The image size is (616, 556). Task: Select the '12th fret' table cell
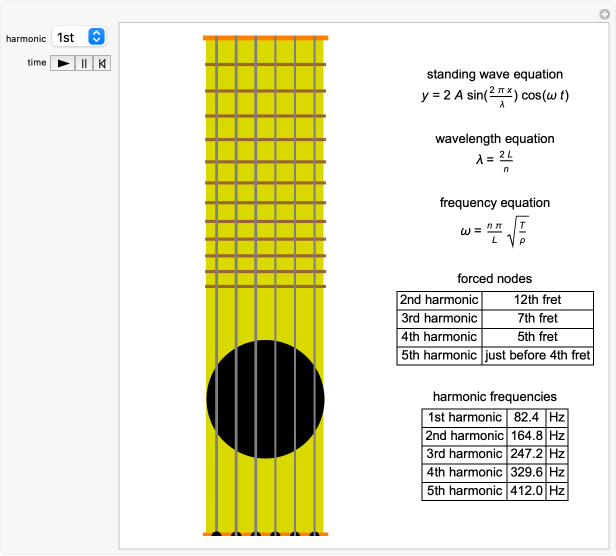tap(537, 300)
